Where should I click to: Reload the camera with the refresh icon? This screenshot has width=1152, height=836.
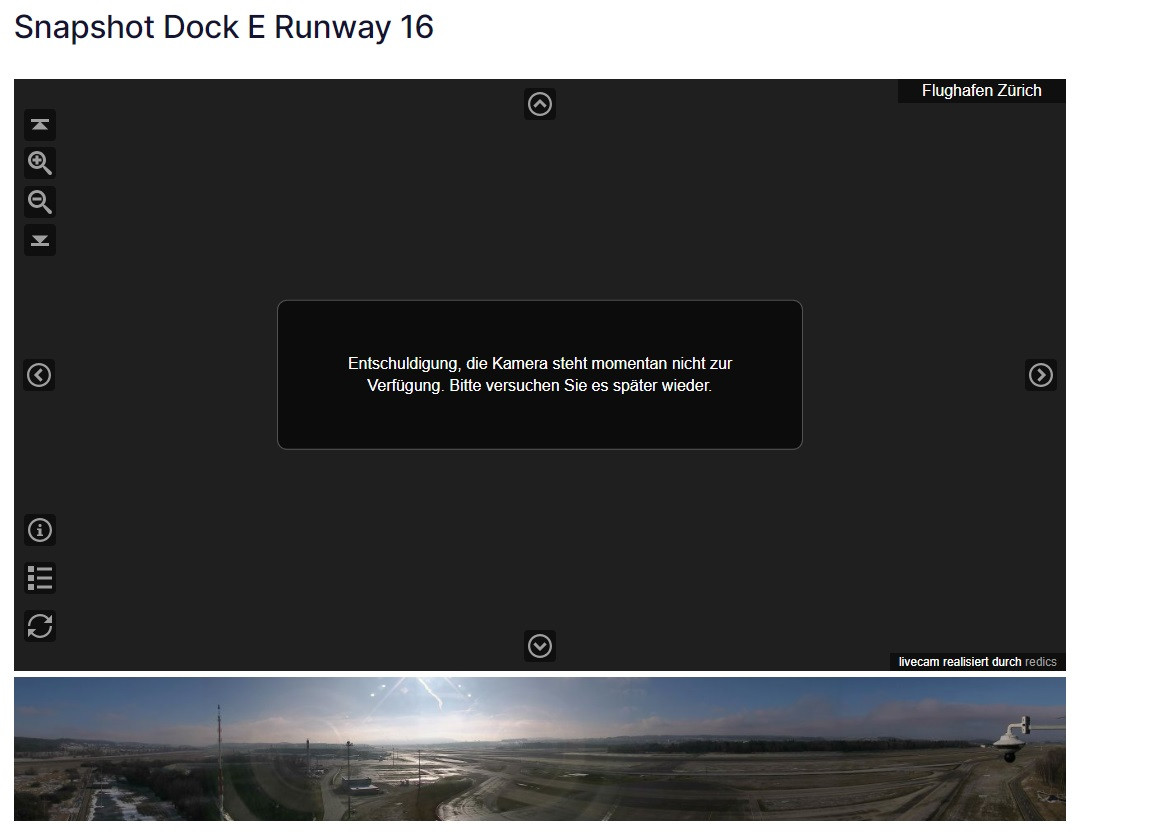[x=40, y=626]
